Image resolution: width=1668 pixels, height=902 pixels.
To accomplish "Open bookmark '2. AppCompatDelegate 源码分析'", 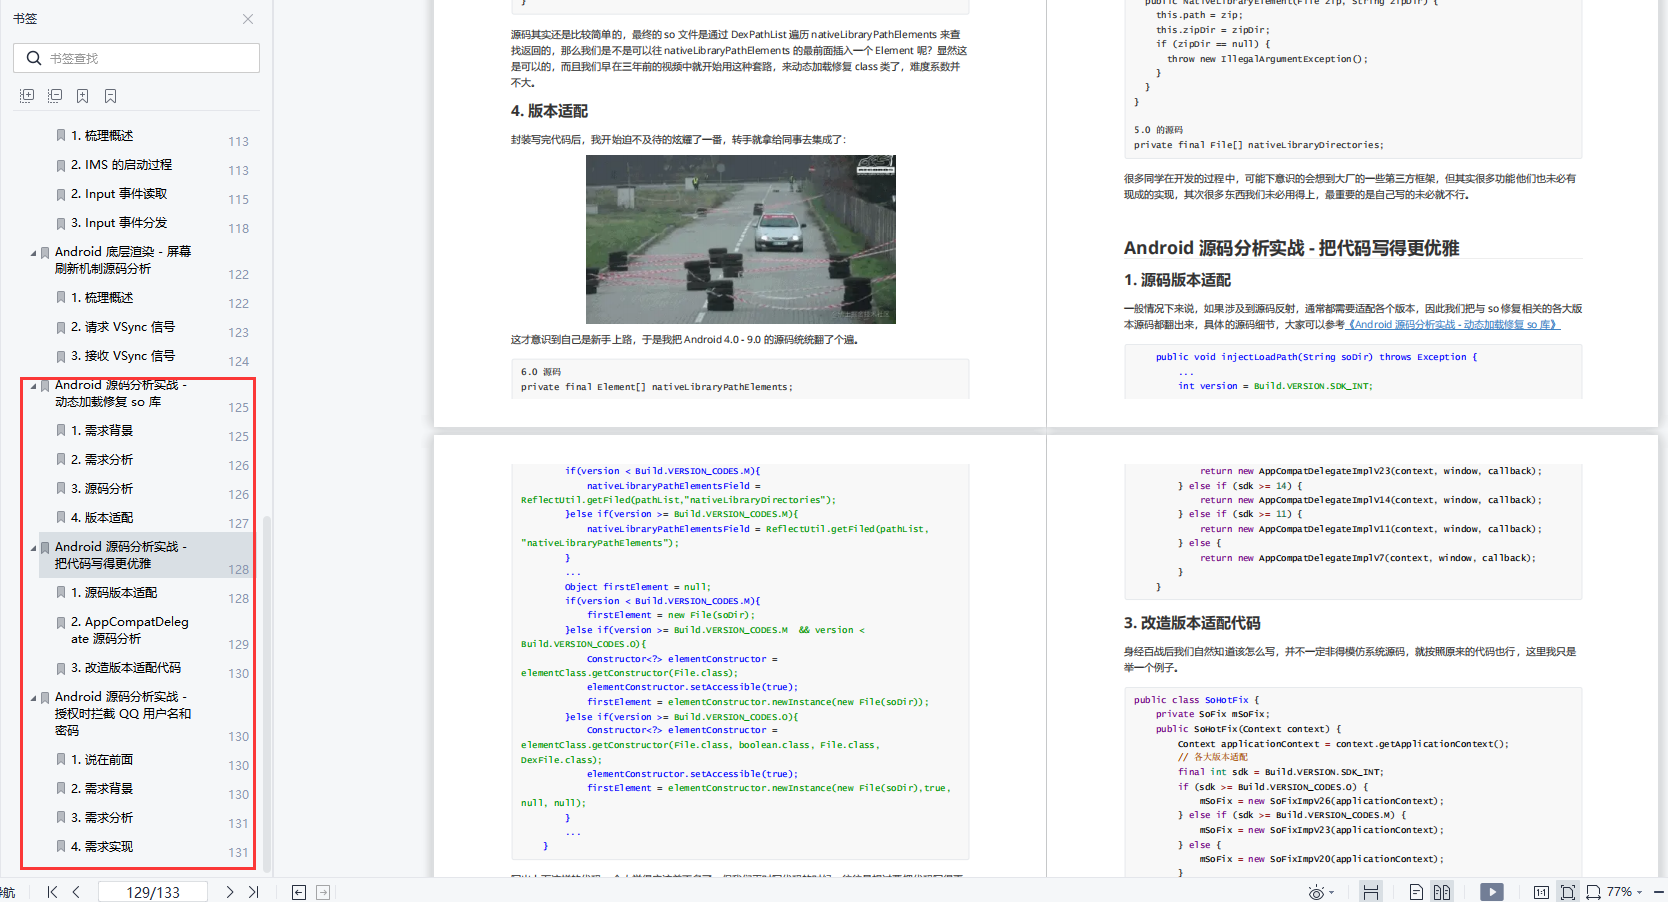I will click(129, 630).
